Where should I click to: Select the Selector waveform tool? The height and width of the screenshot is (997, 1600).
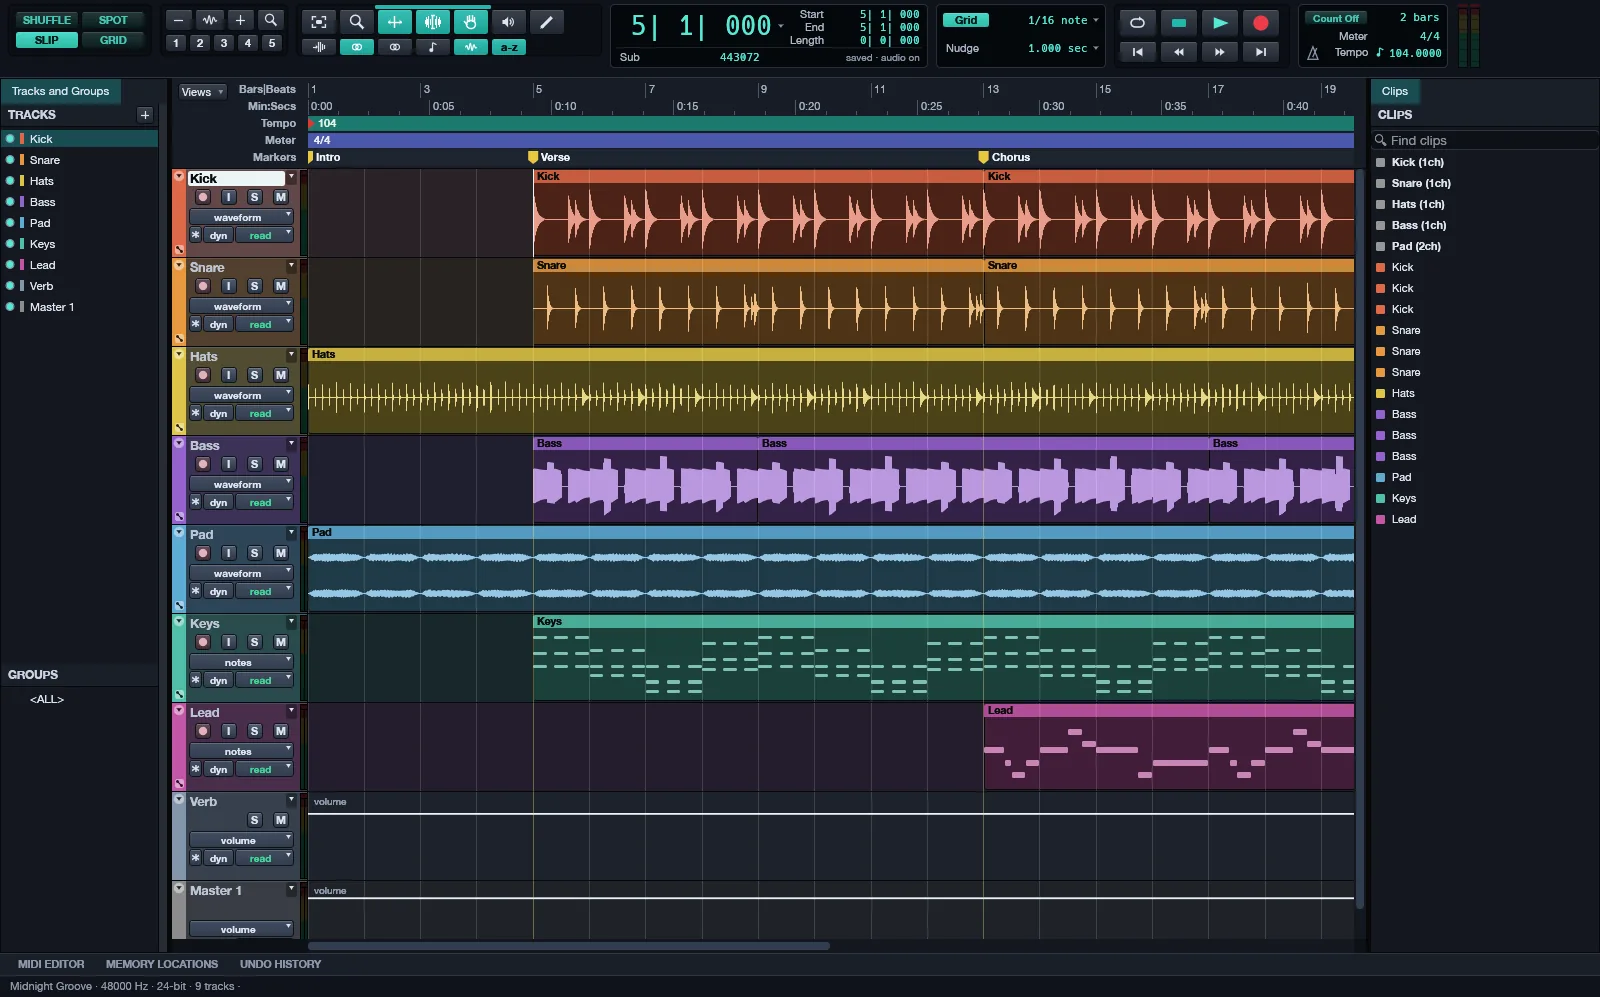point(432,22)
